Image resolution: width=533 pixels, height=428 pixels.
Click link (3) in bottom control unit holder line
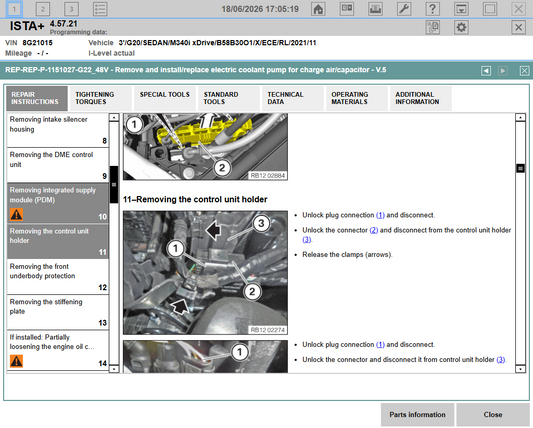501,360
